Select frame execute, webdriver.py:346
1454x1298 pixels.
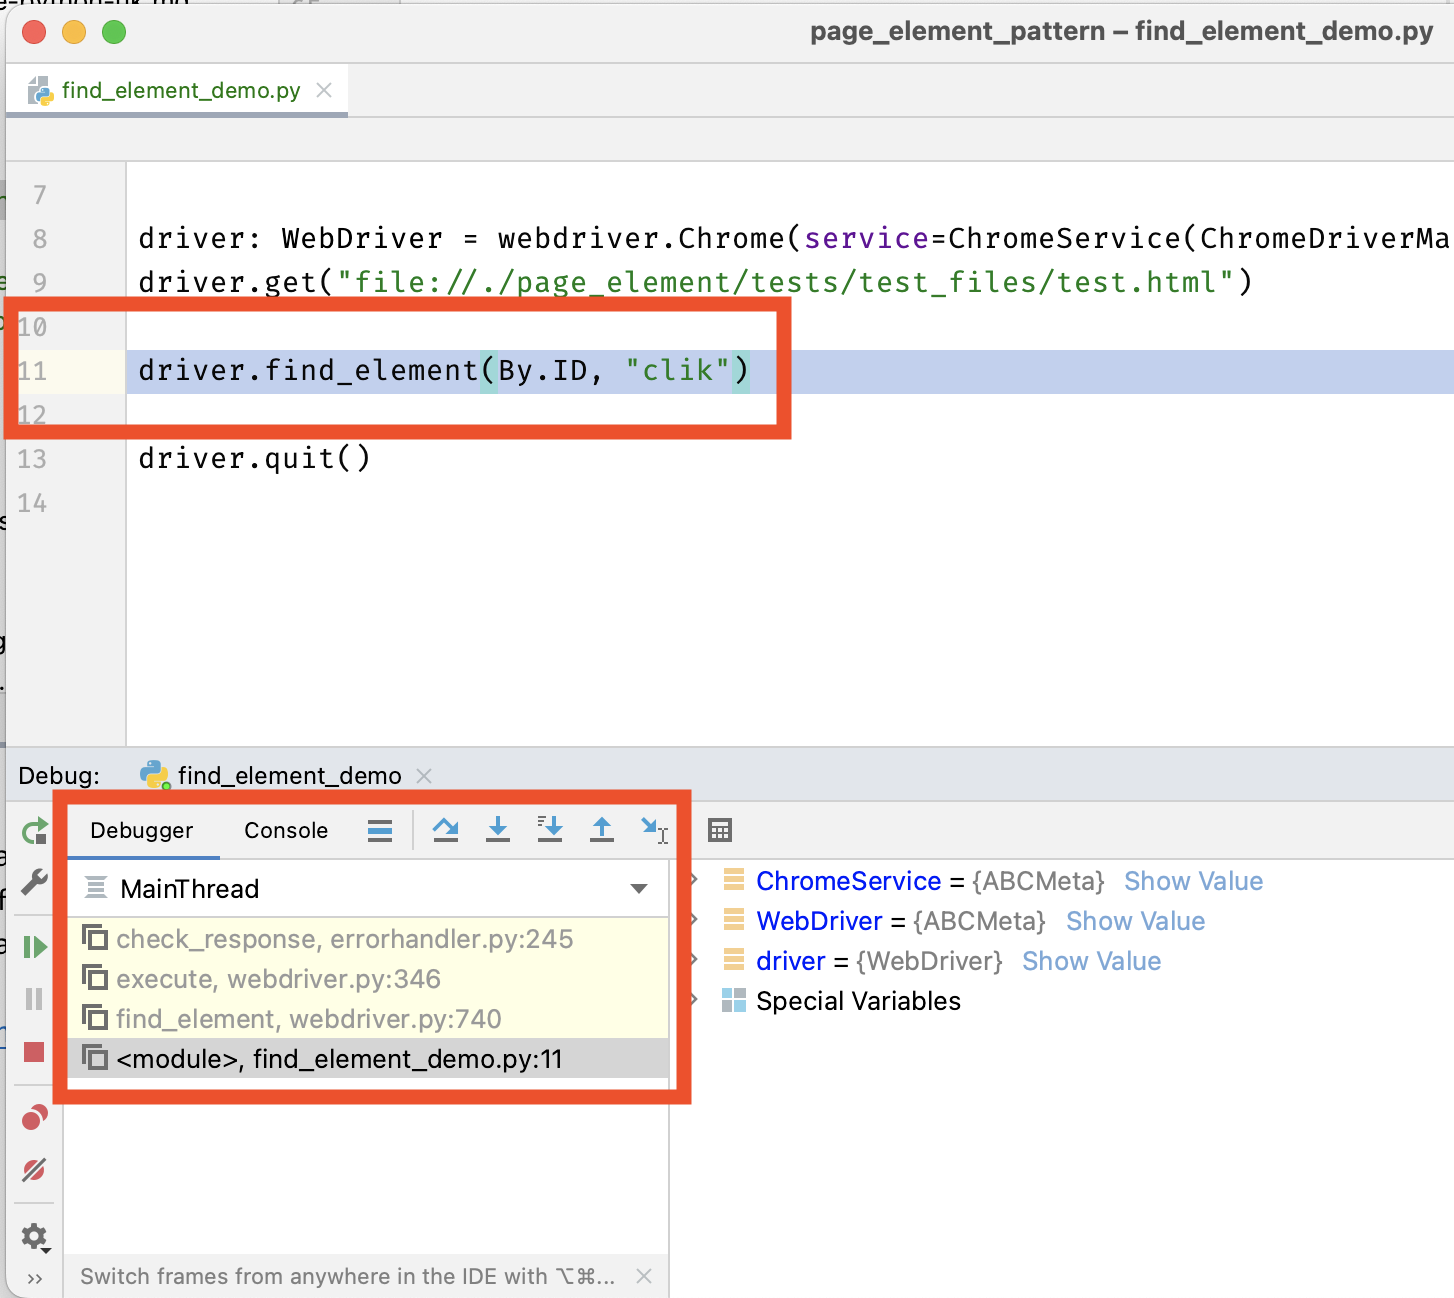[368, 979]
